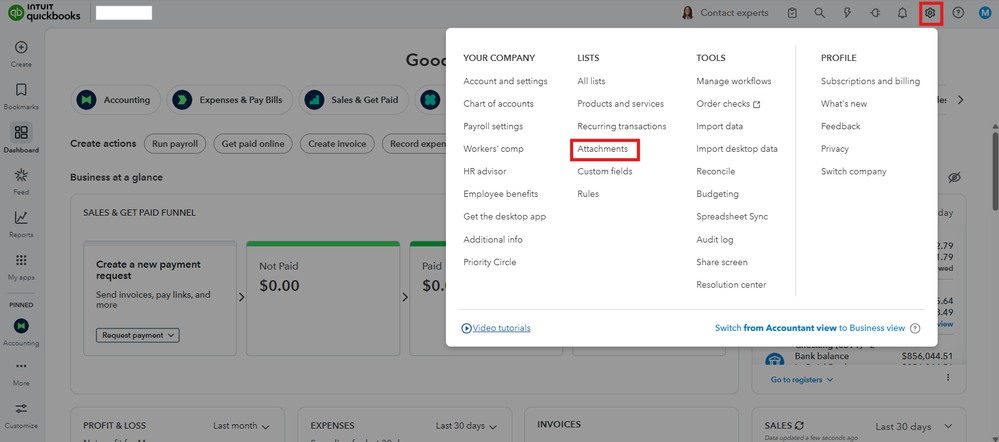Select Budgeting under Tools
The image size is (999, 442).
point(717,194)
